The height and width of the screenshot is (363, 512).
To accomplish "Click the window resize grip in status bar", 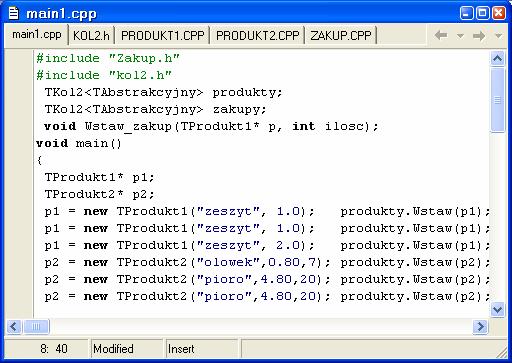I will point(501,352).
